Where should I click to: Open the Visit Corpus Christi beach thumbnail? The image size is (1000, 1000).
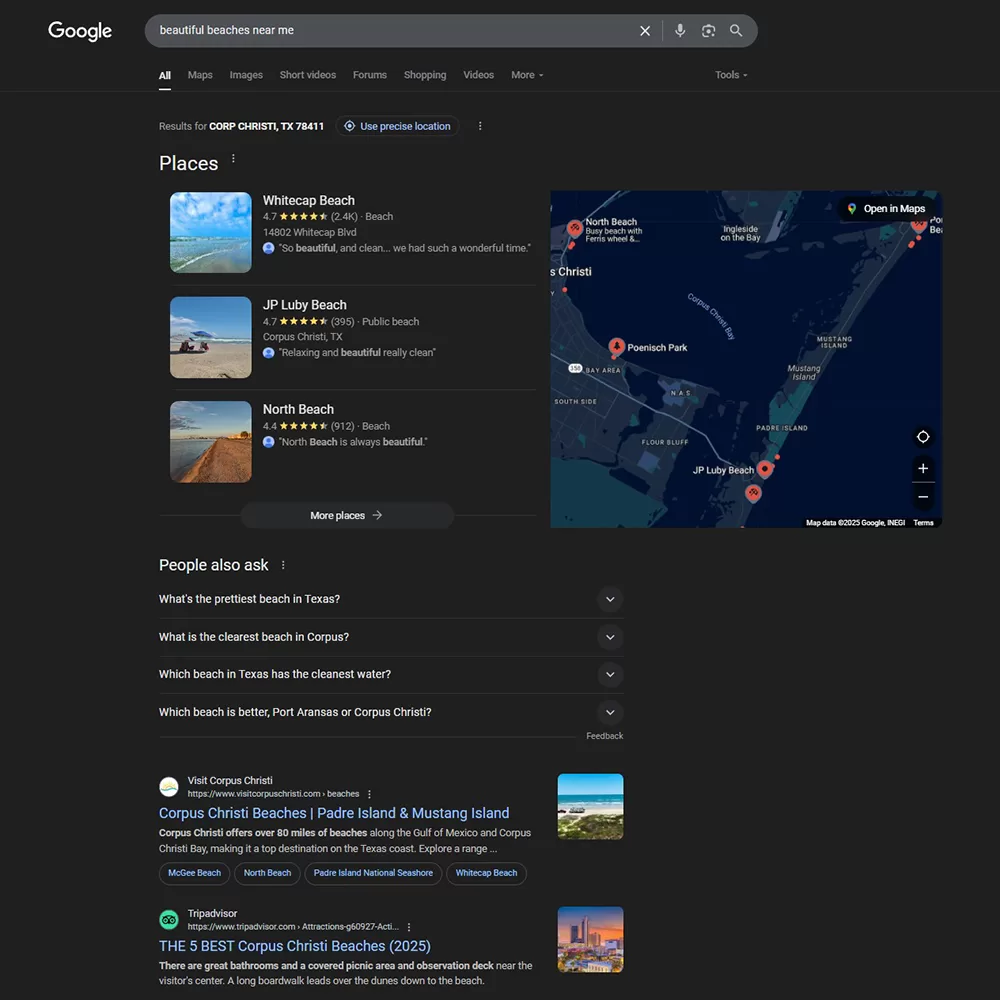point(590,807)
